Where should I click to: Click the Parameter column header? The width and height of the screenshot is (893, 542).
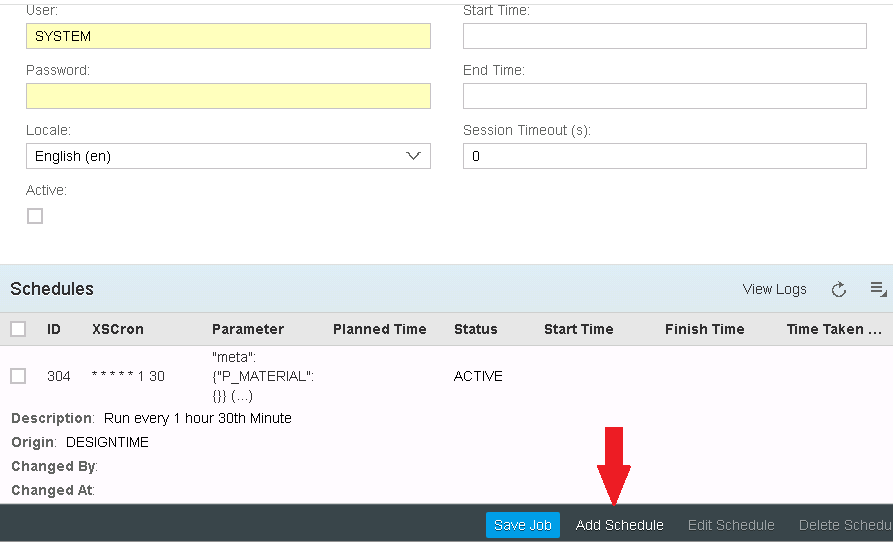(248, 329)
